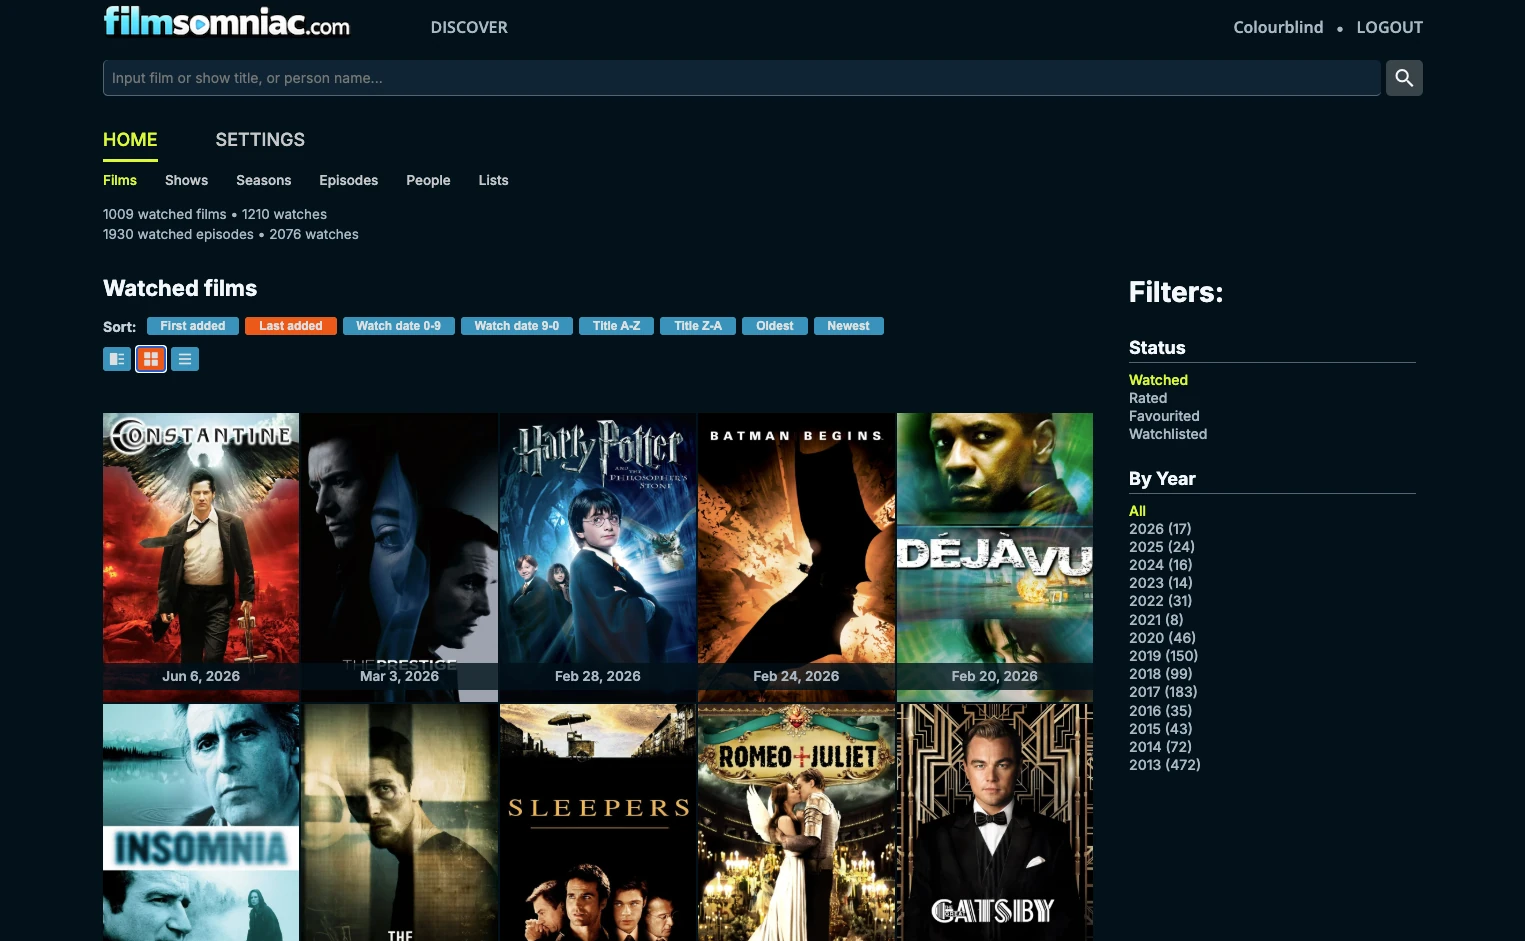The width and height of the screenshot is (1525, 941).
Task: Switch to plain list view icon
Action: coord(185,359)
